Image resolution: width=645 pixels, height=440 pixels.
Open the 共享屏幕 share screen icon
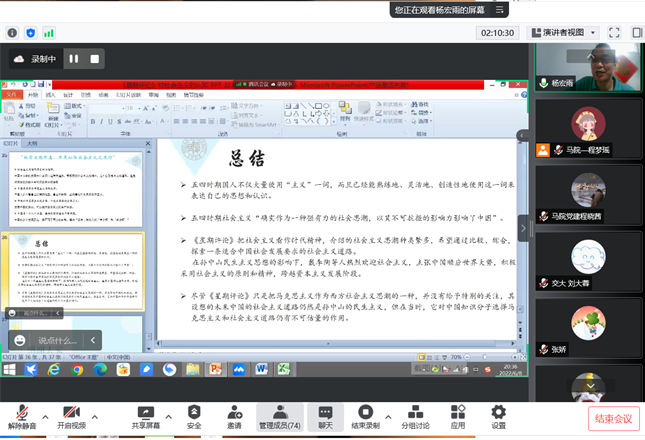point(146,413)
